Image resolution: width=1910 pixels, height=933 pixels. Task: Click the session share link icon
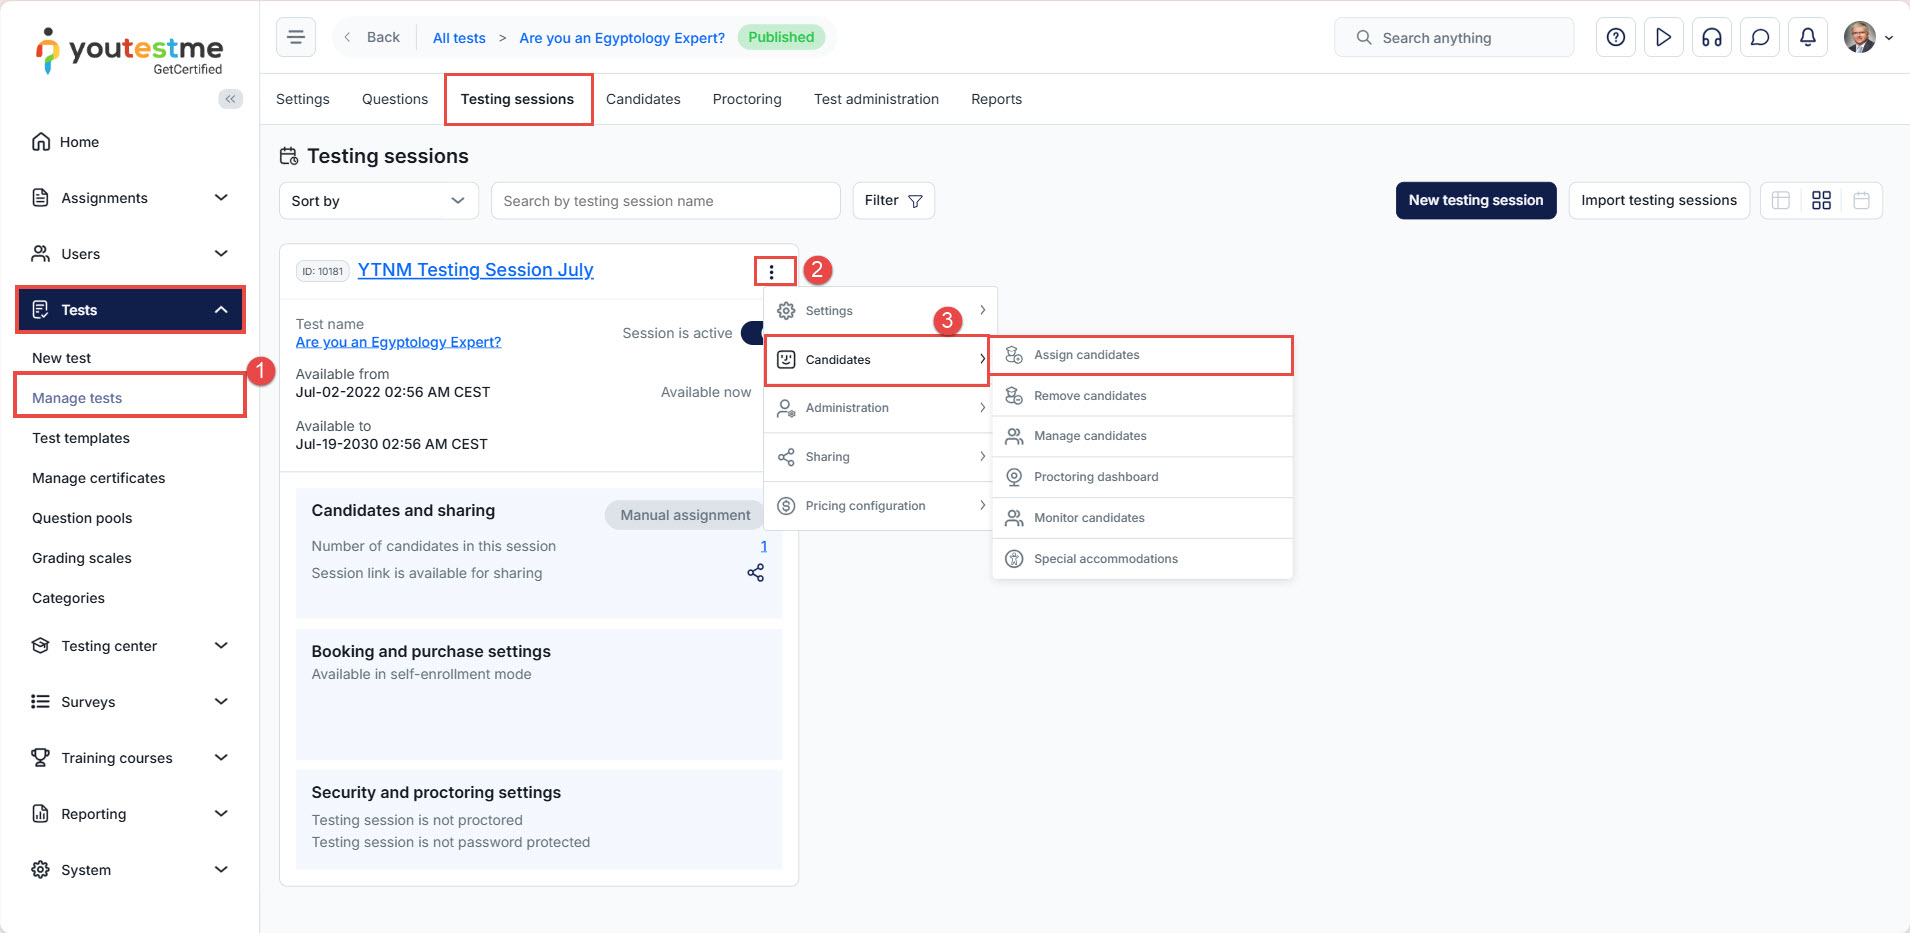pyautogui.click(x=755, y=573)
